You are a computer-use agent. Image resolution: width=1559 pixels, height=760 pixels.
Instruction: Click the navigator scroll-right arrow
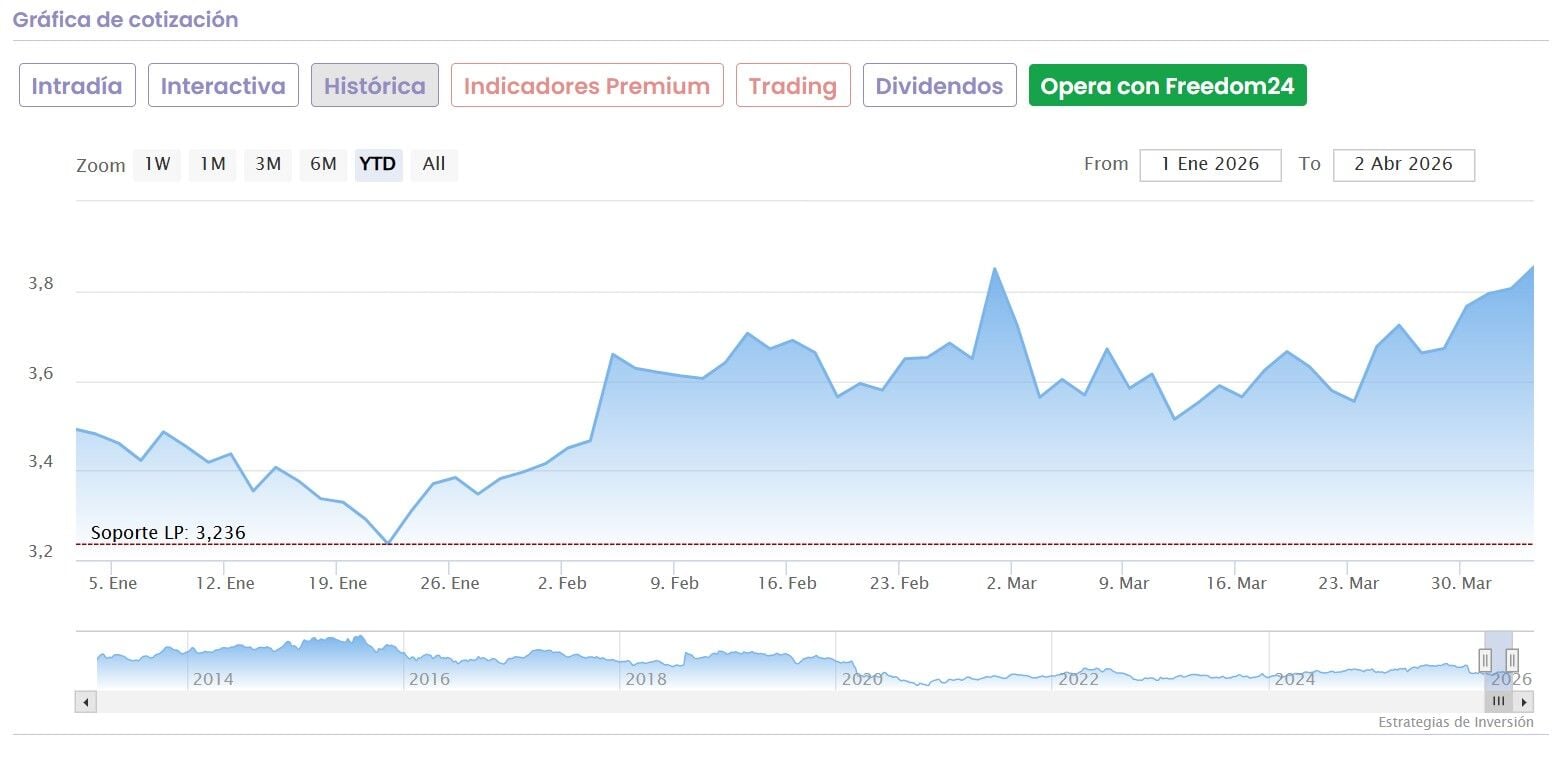(1524, 702)
